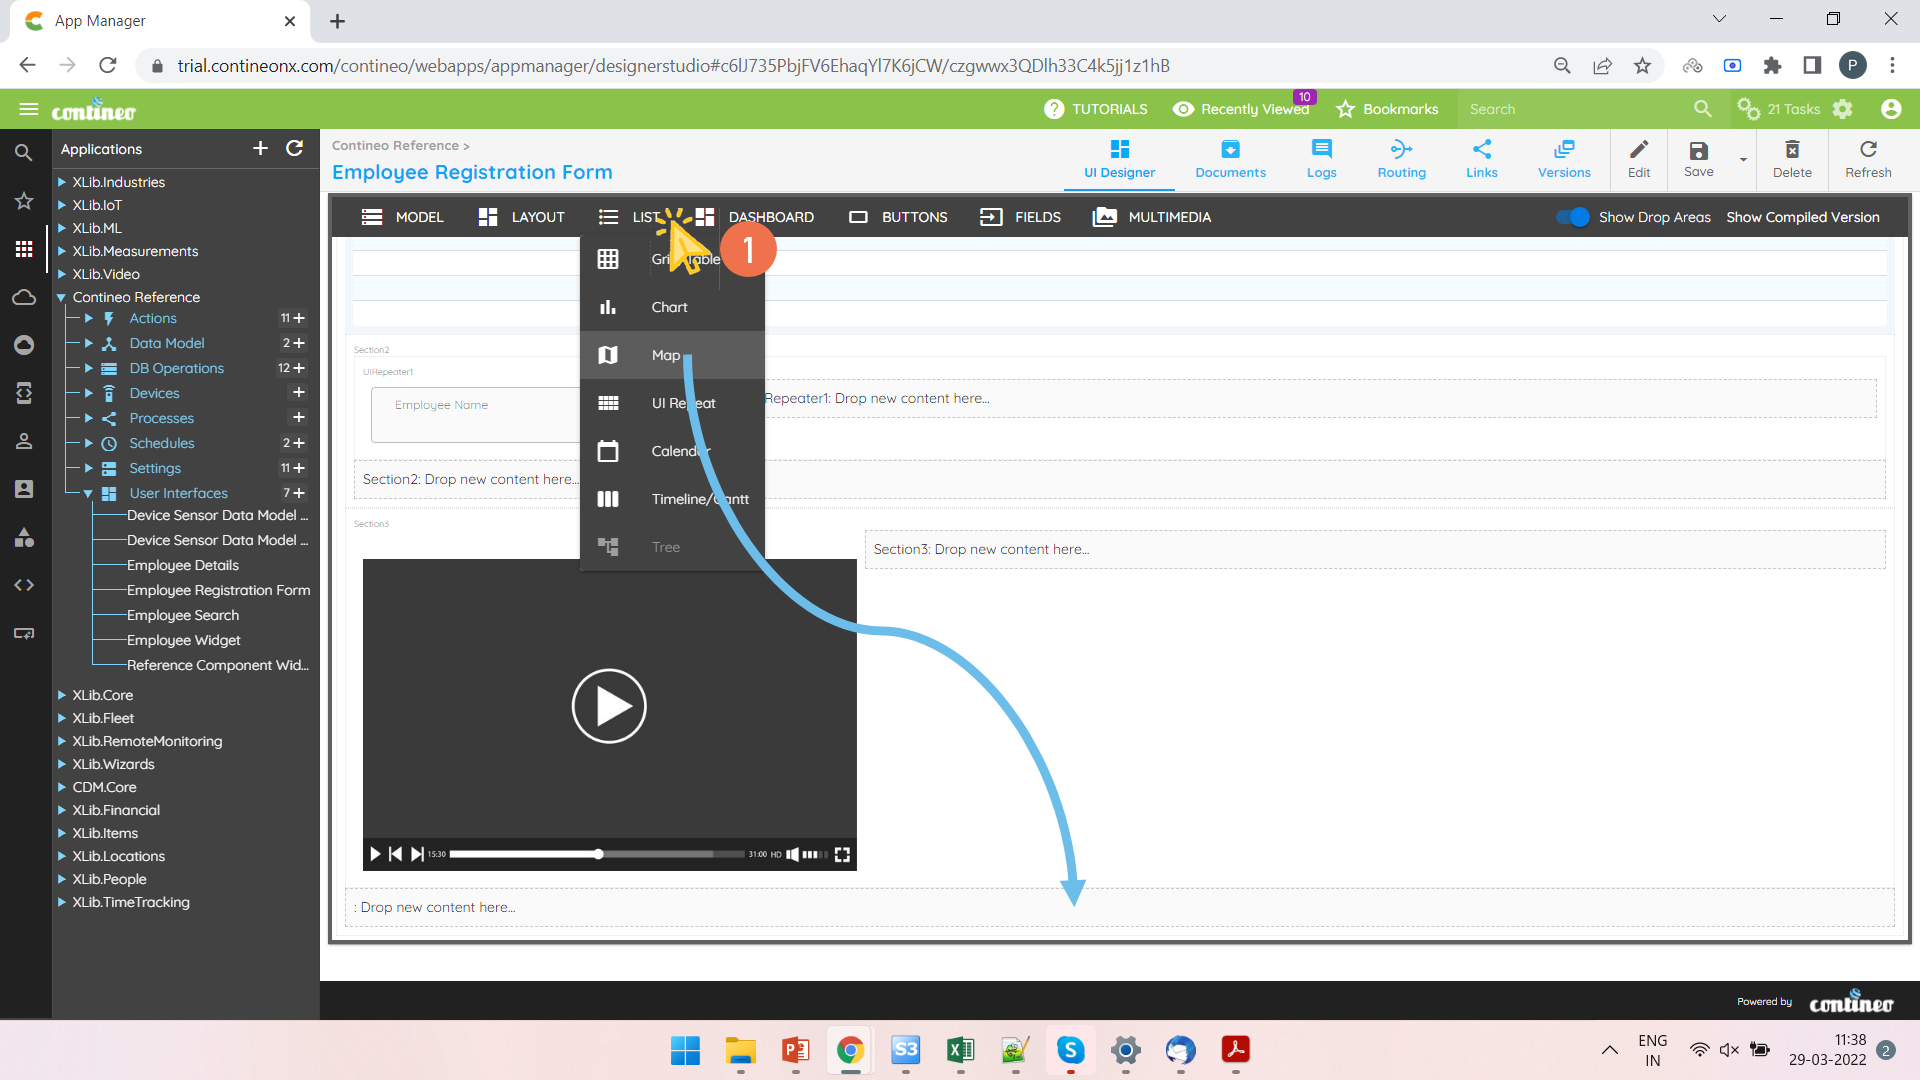The width and height of the screenshot is (1920, 1080).
Task: Open the Logs icon
Action: (x=1321, y=150)
